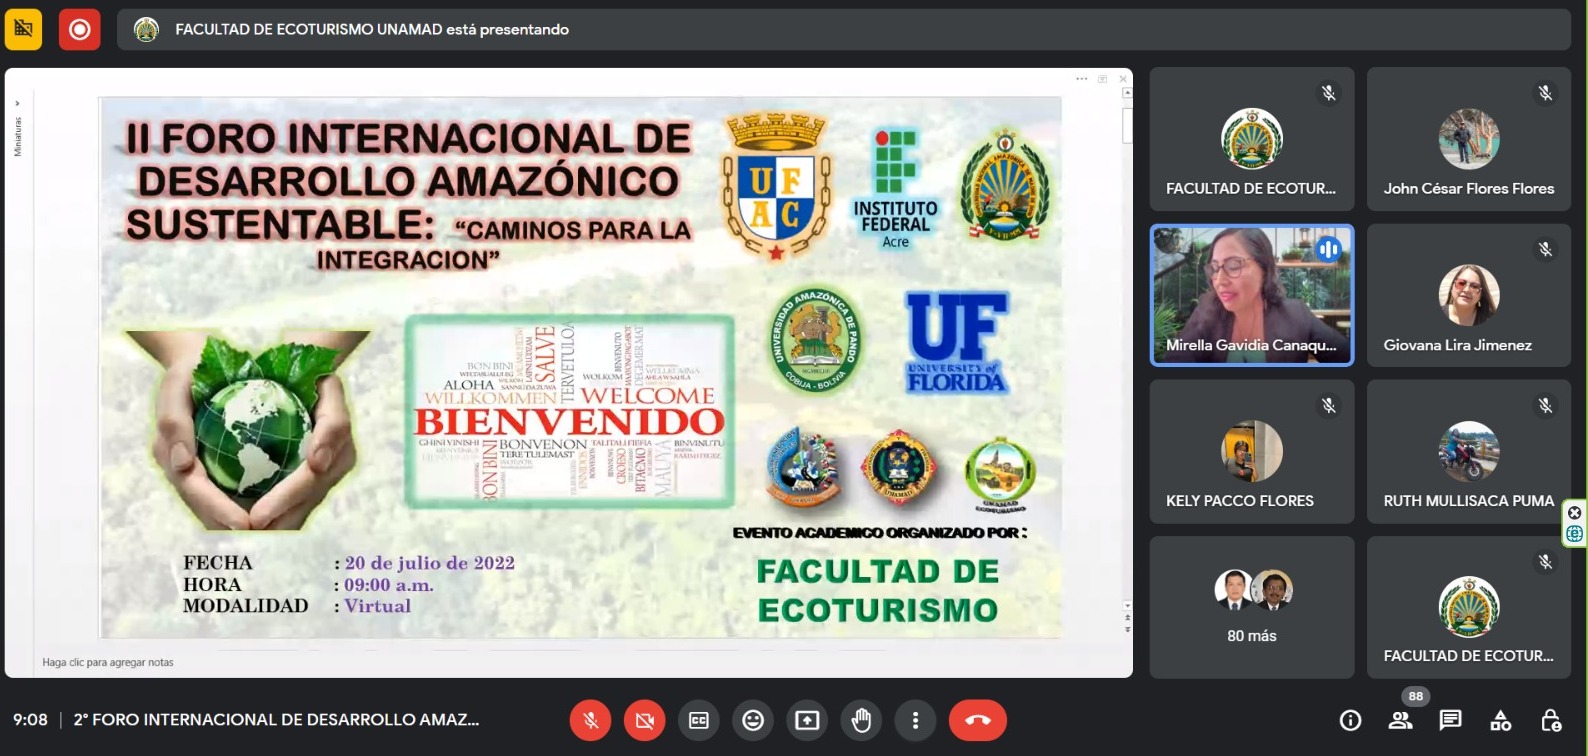Click the muted mic icon on the top FACULTAD DE ECOTUR... tile
The image size is (1588, 756).
click(x=1328, y=93)
